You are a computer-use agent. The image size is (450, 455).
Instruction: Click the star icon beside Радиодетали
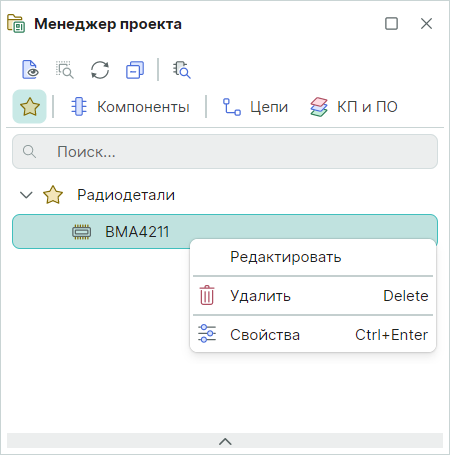point(53,195)
